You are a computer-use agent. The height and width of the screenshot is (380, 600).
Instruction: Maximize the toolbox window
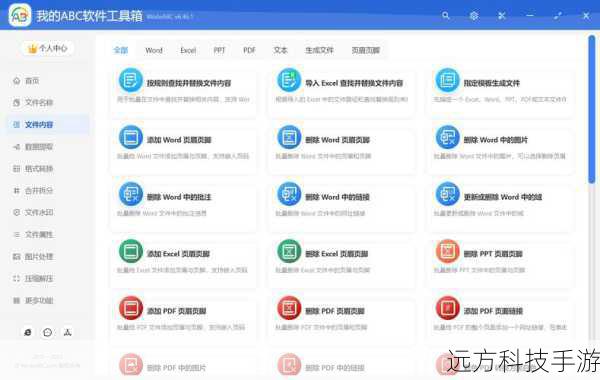click(558, 16)
